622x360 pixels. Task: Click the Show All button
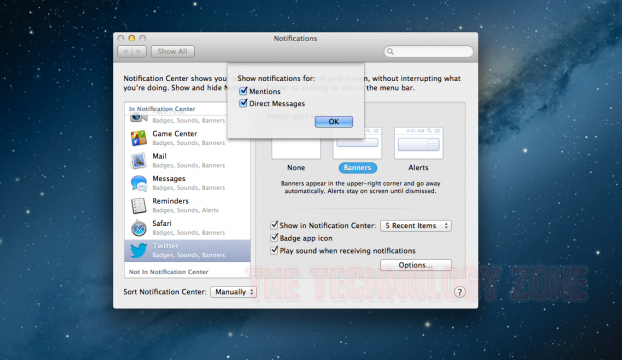173,52
